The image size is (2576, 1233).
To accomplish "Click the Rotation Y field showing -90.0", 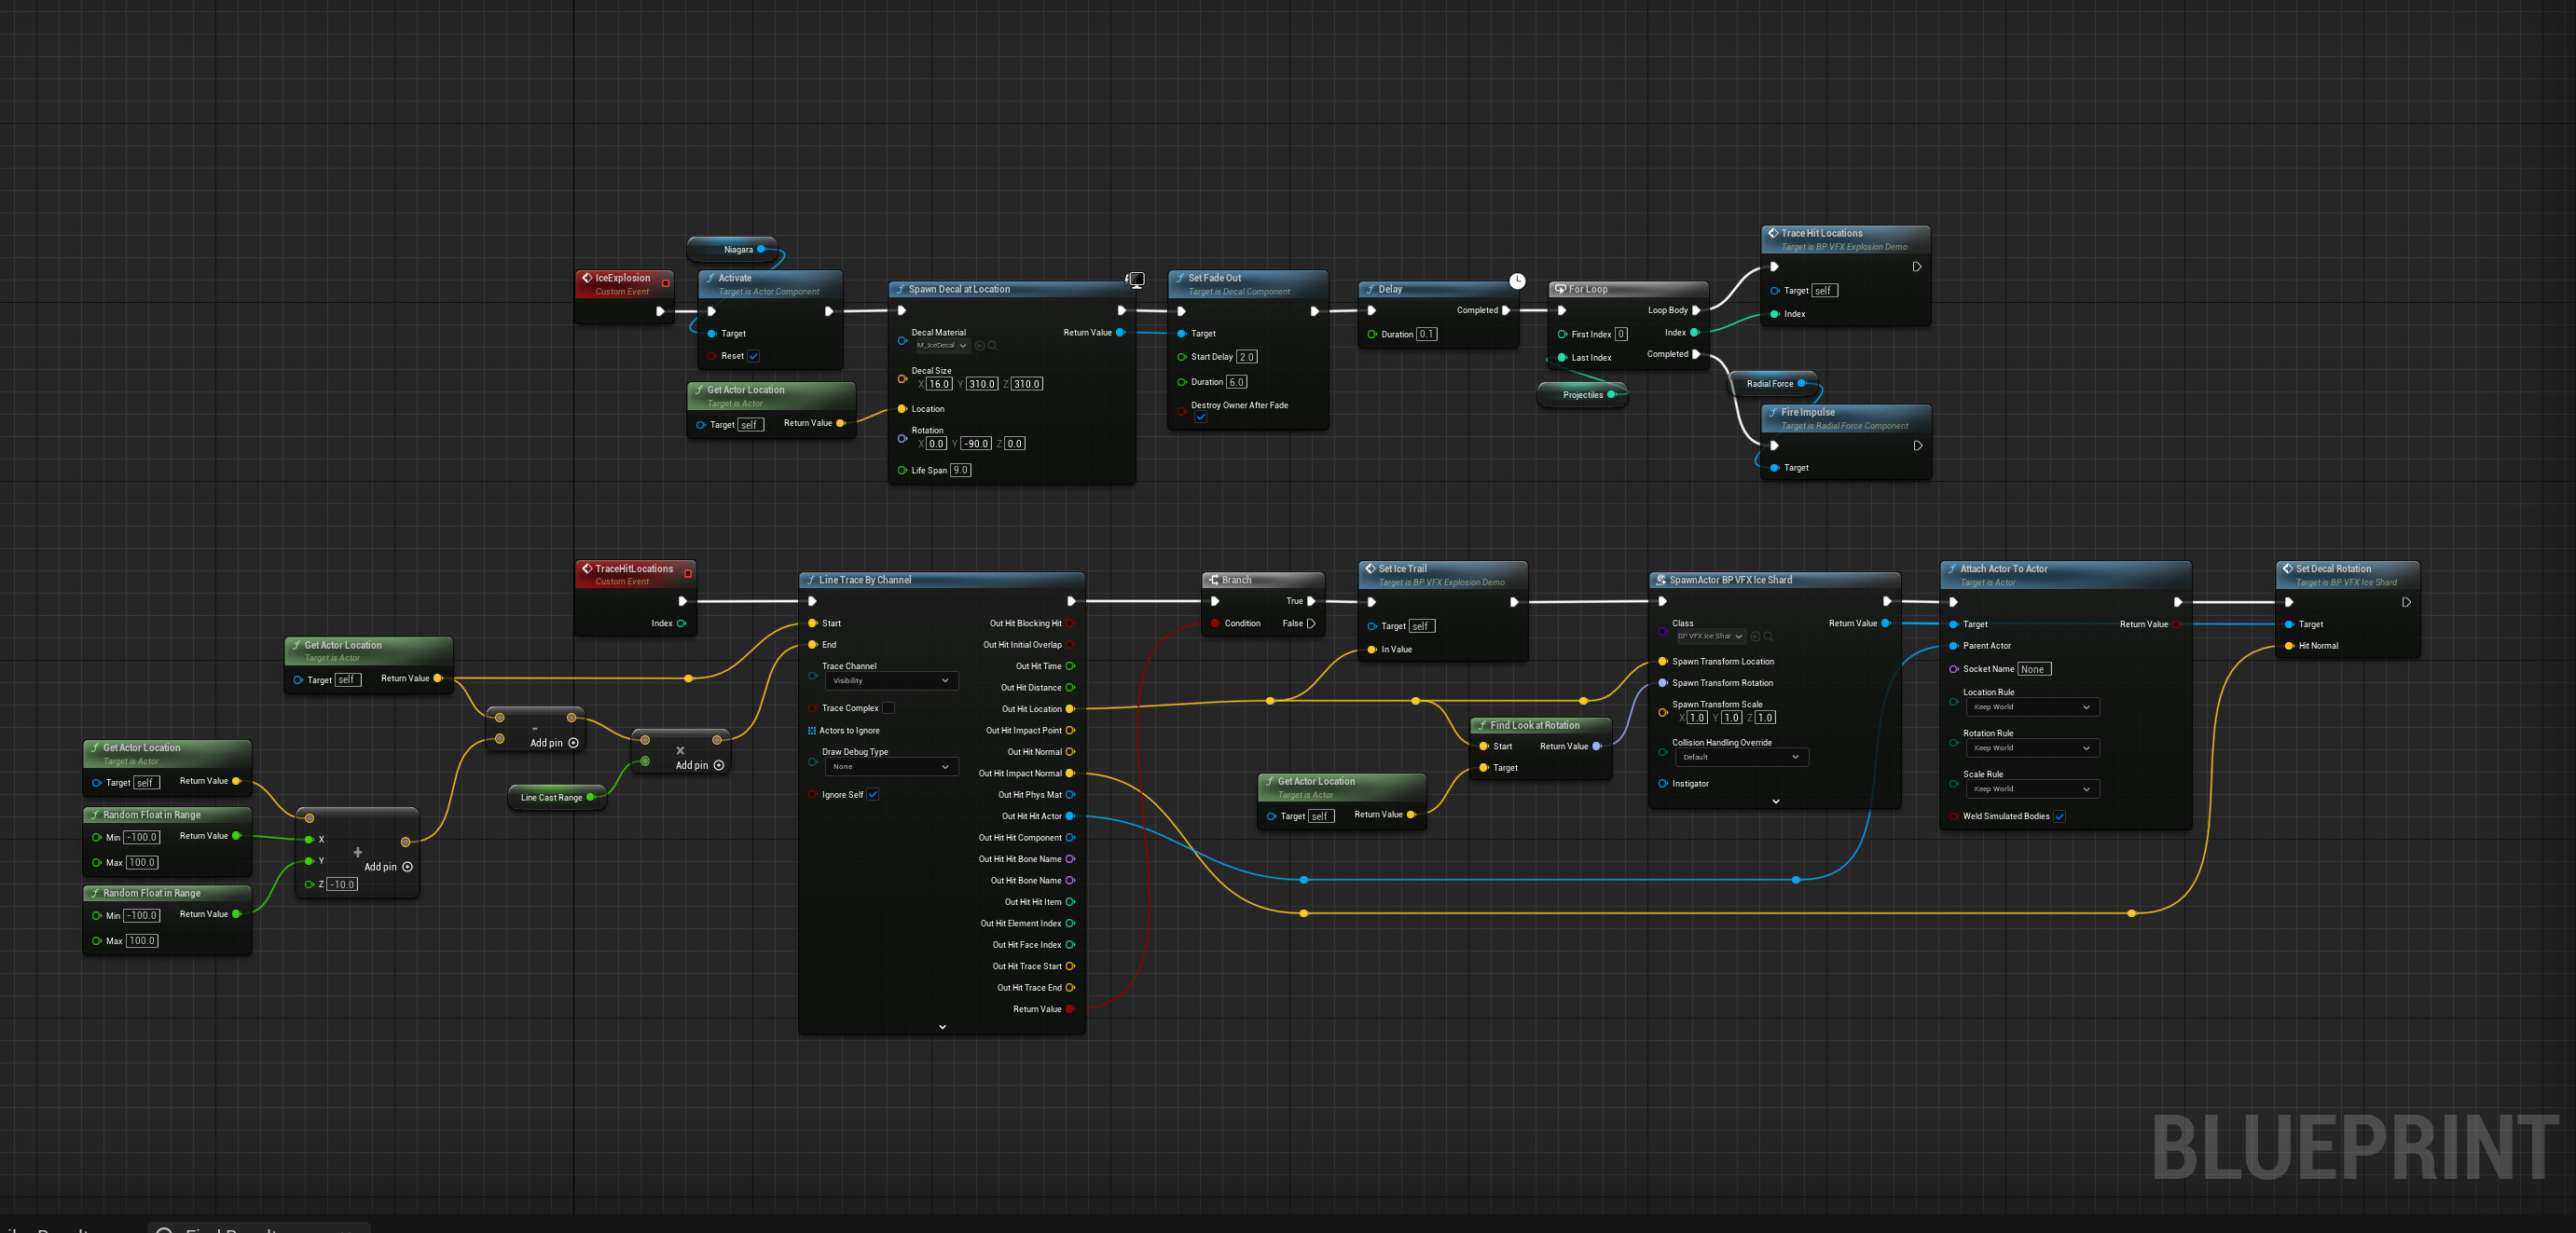I will [976, 444].
